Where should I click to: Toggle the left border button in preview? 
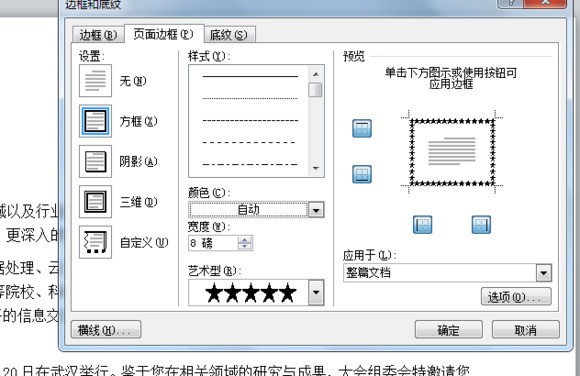tap(422, 225)
